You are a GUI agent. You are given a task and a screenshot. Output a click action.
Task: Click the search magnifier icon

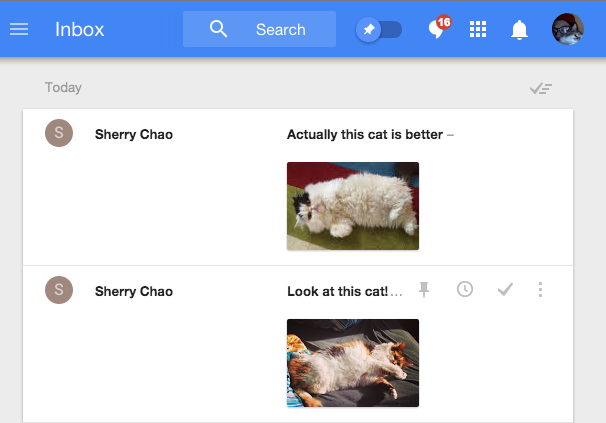click(x=219, y=29)
